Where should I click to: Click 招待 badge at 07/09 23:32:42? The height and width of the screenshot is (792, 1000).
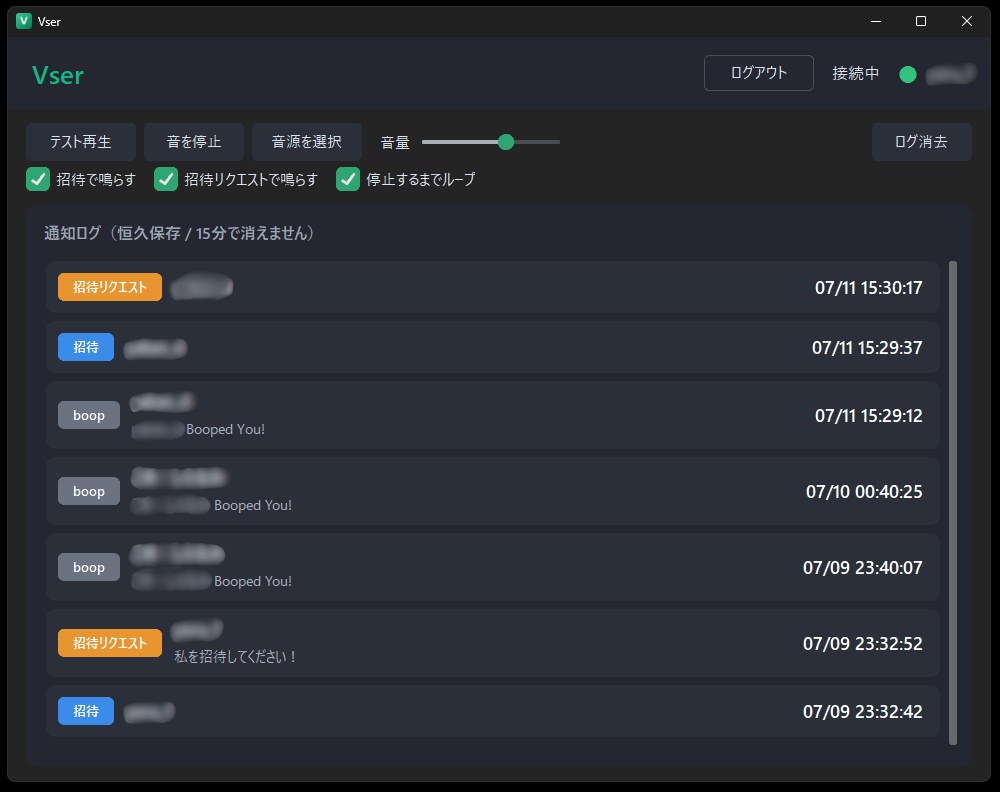pos(86,711)
